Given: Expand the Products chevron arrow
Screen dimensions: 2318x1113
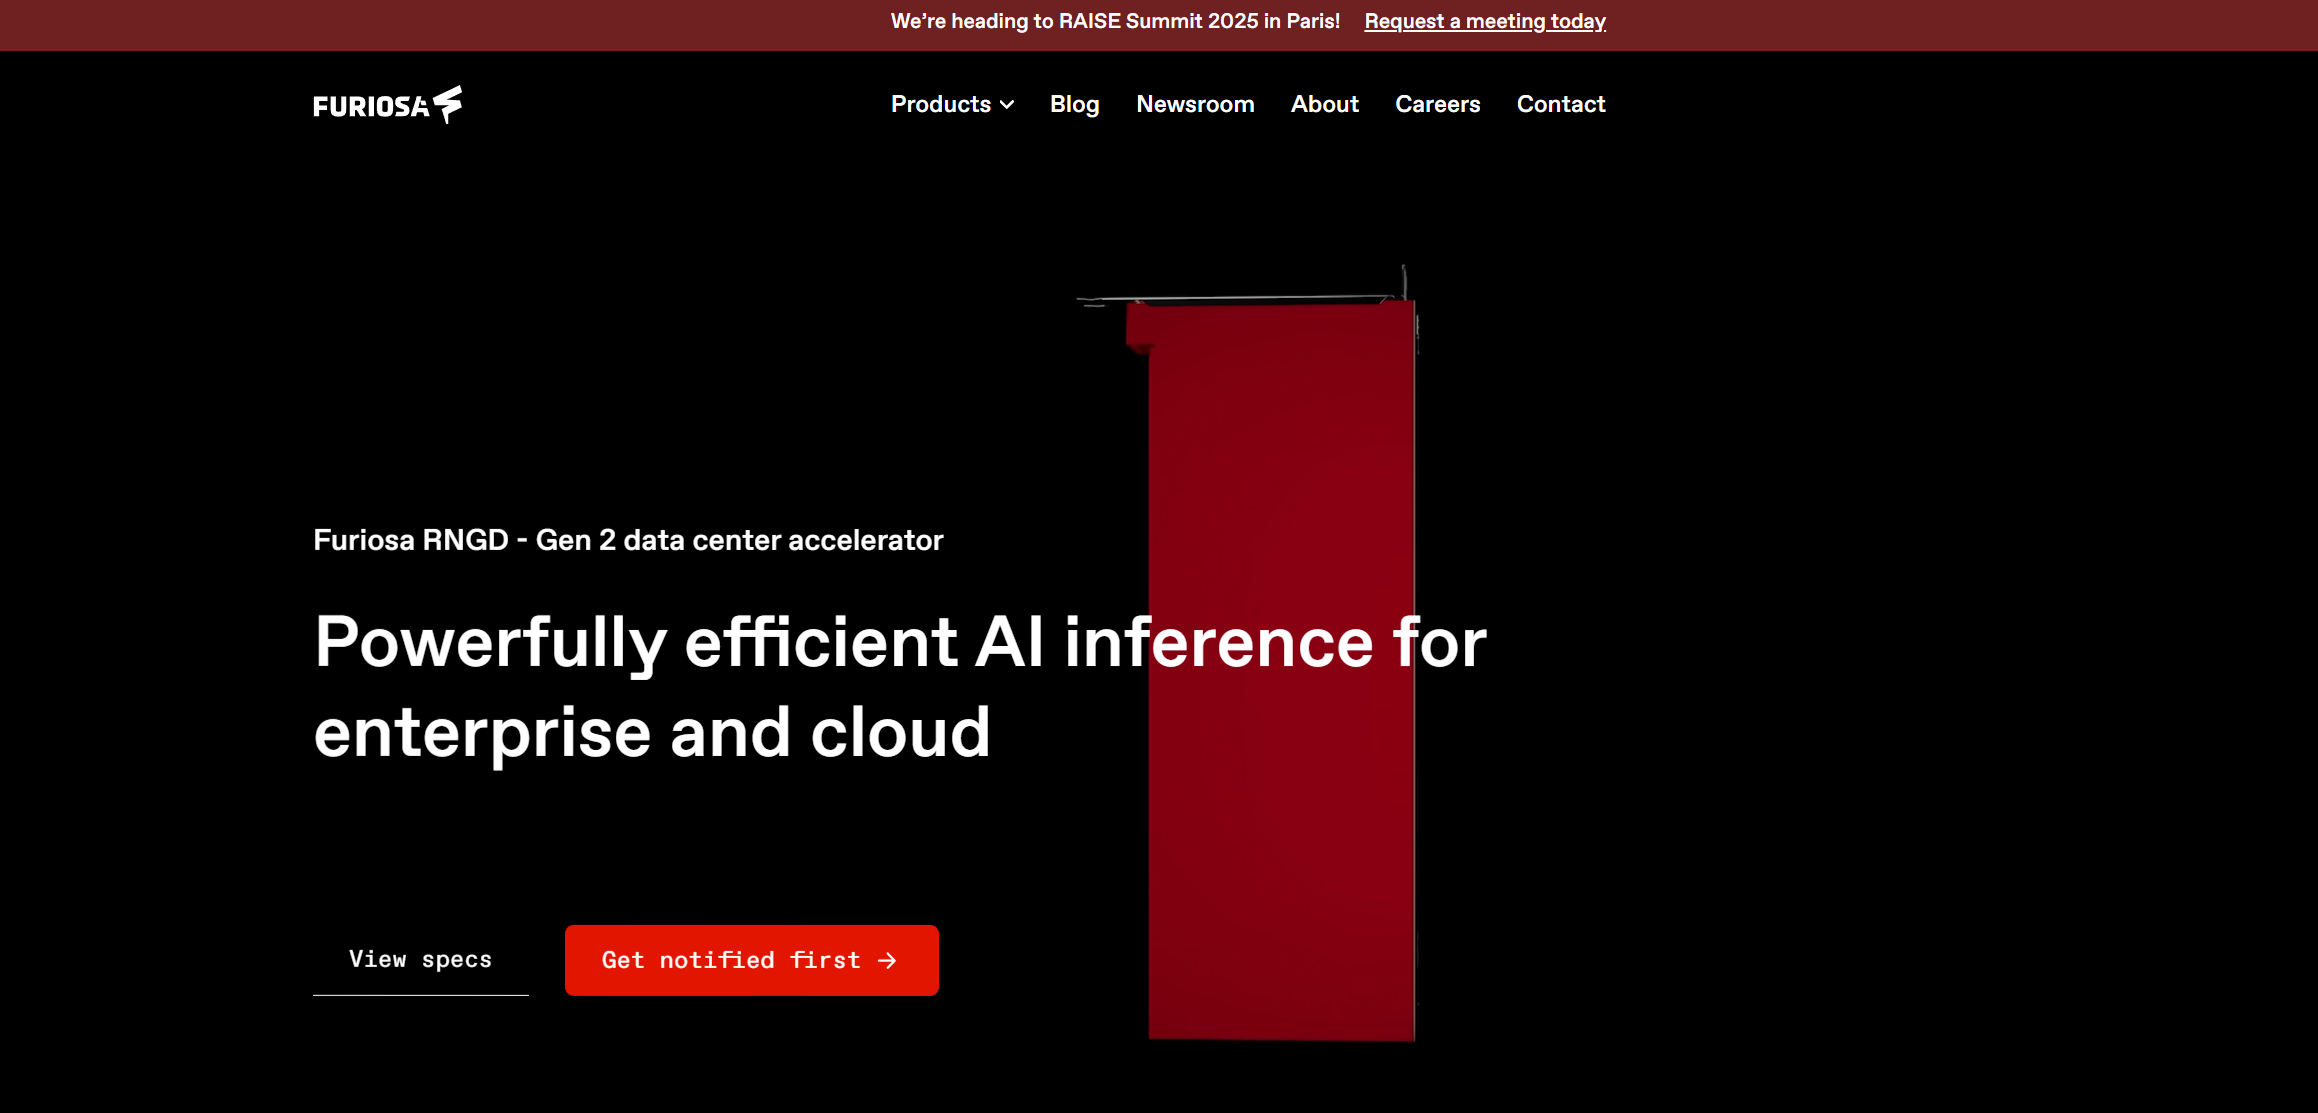Looking at the screenshot, I should click(x=1007, y=105).
